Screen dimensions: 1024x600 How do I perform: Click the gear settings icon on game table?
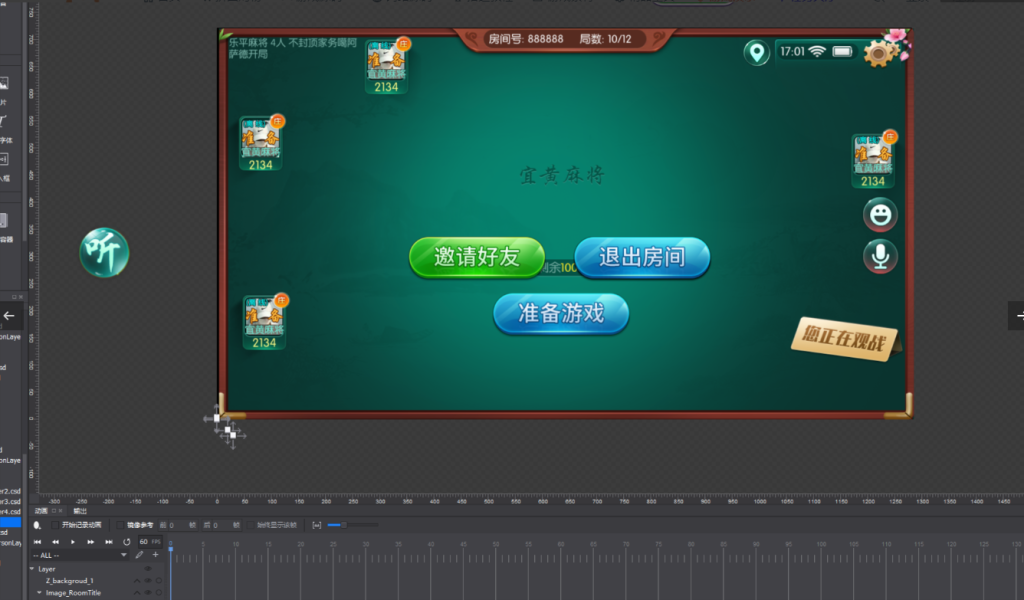click(879, 53)
